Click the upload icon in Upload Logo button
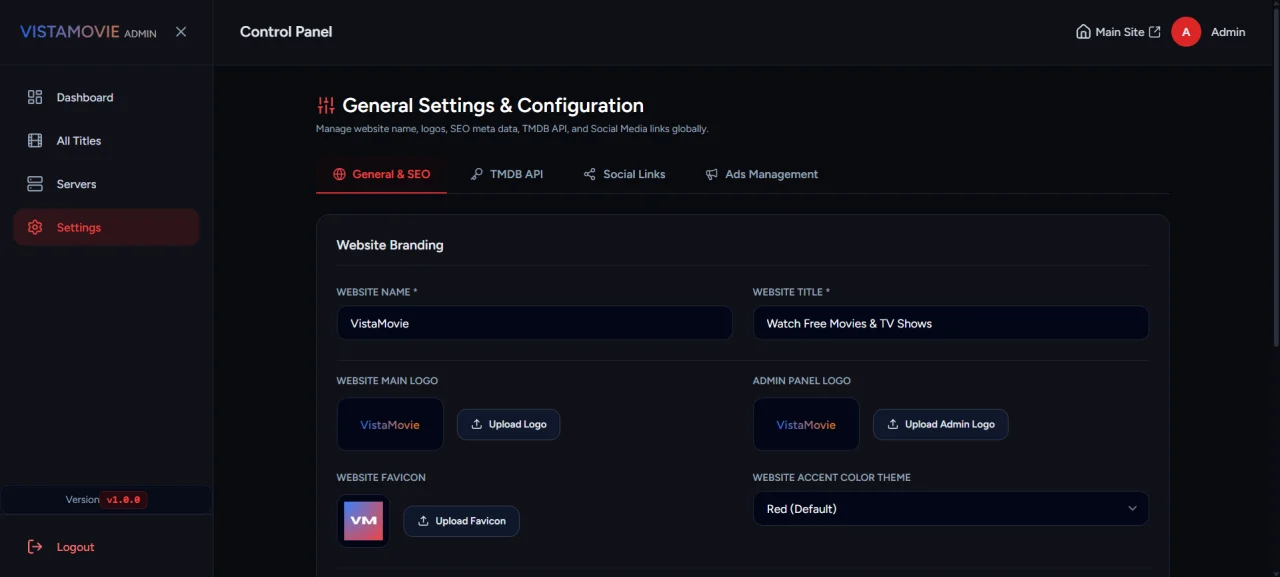1280x577 pixels. click(476, 424)
